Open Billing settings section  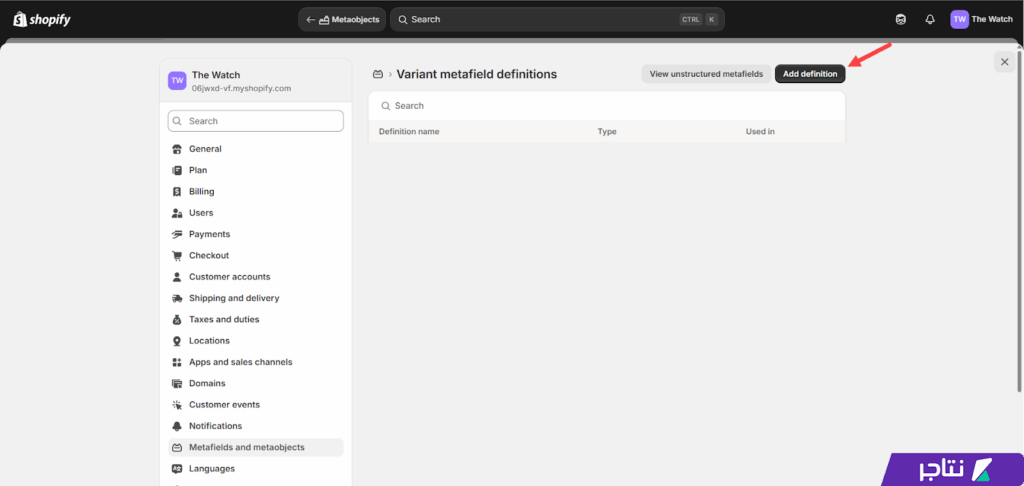point(201,191)
